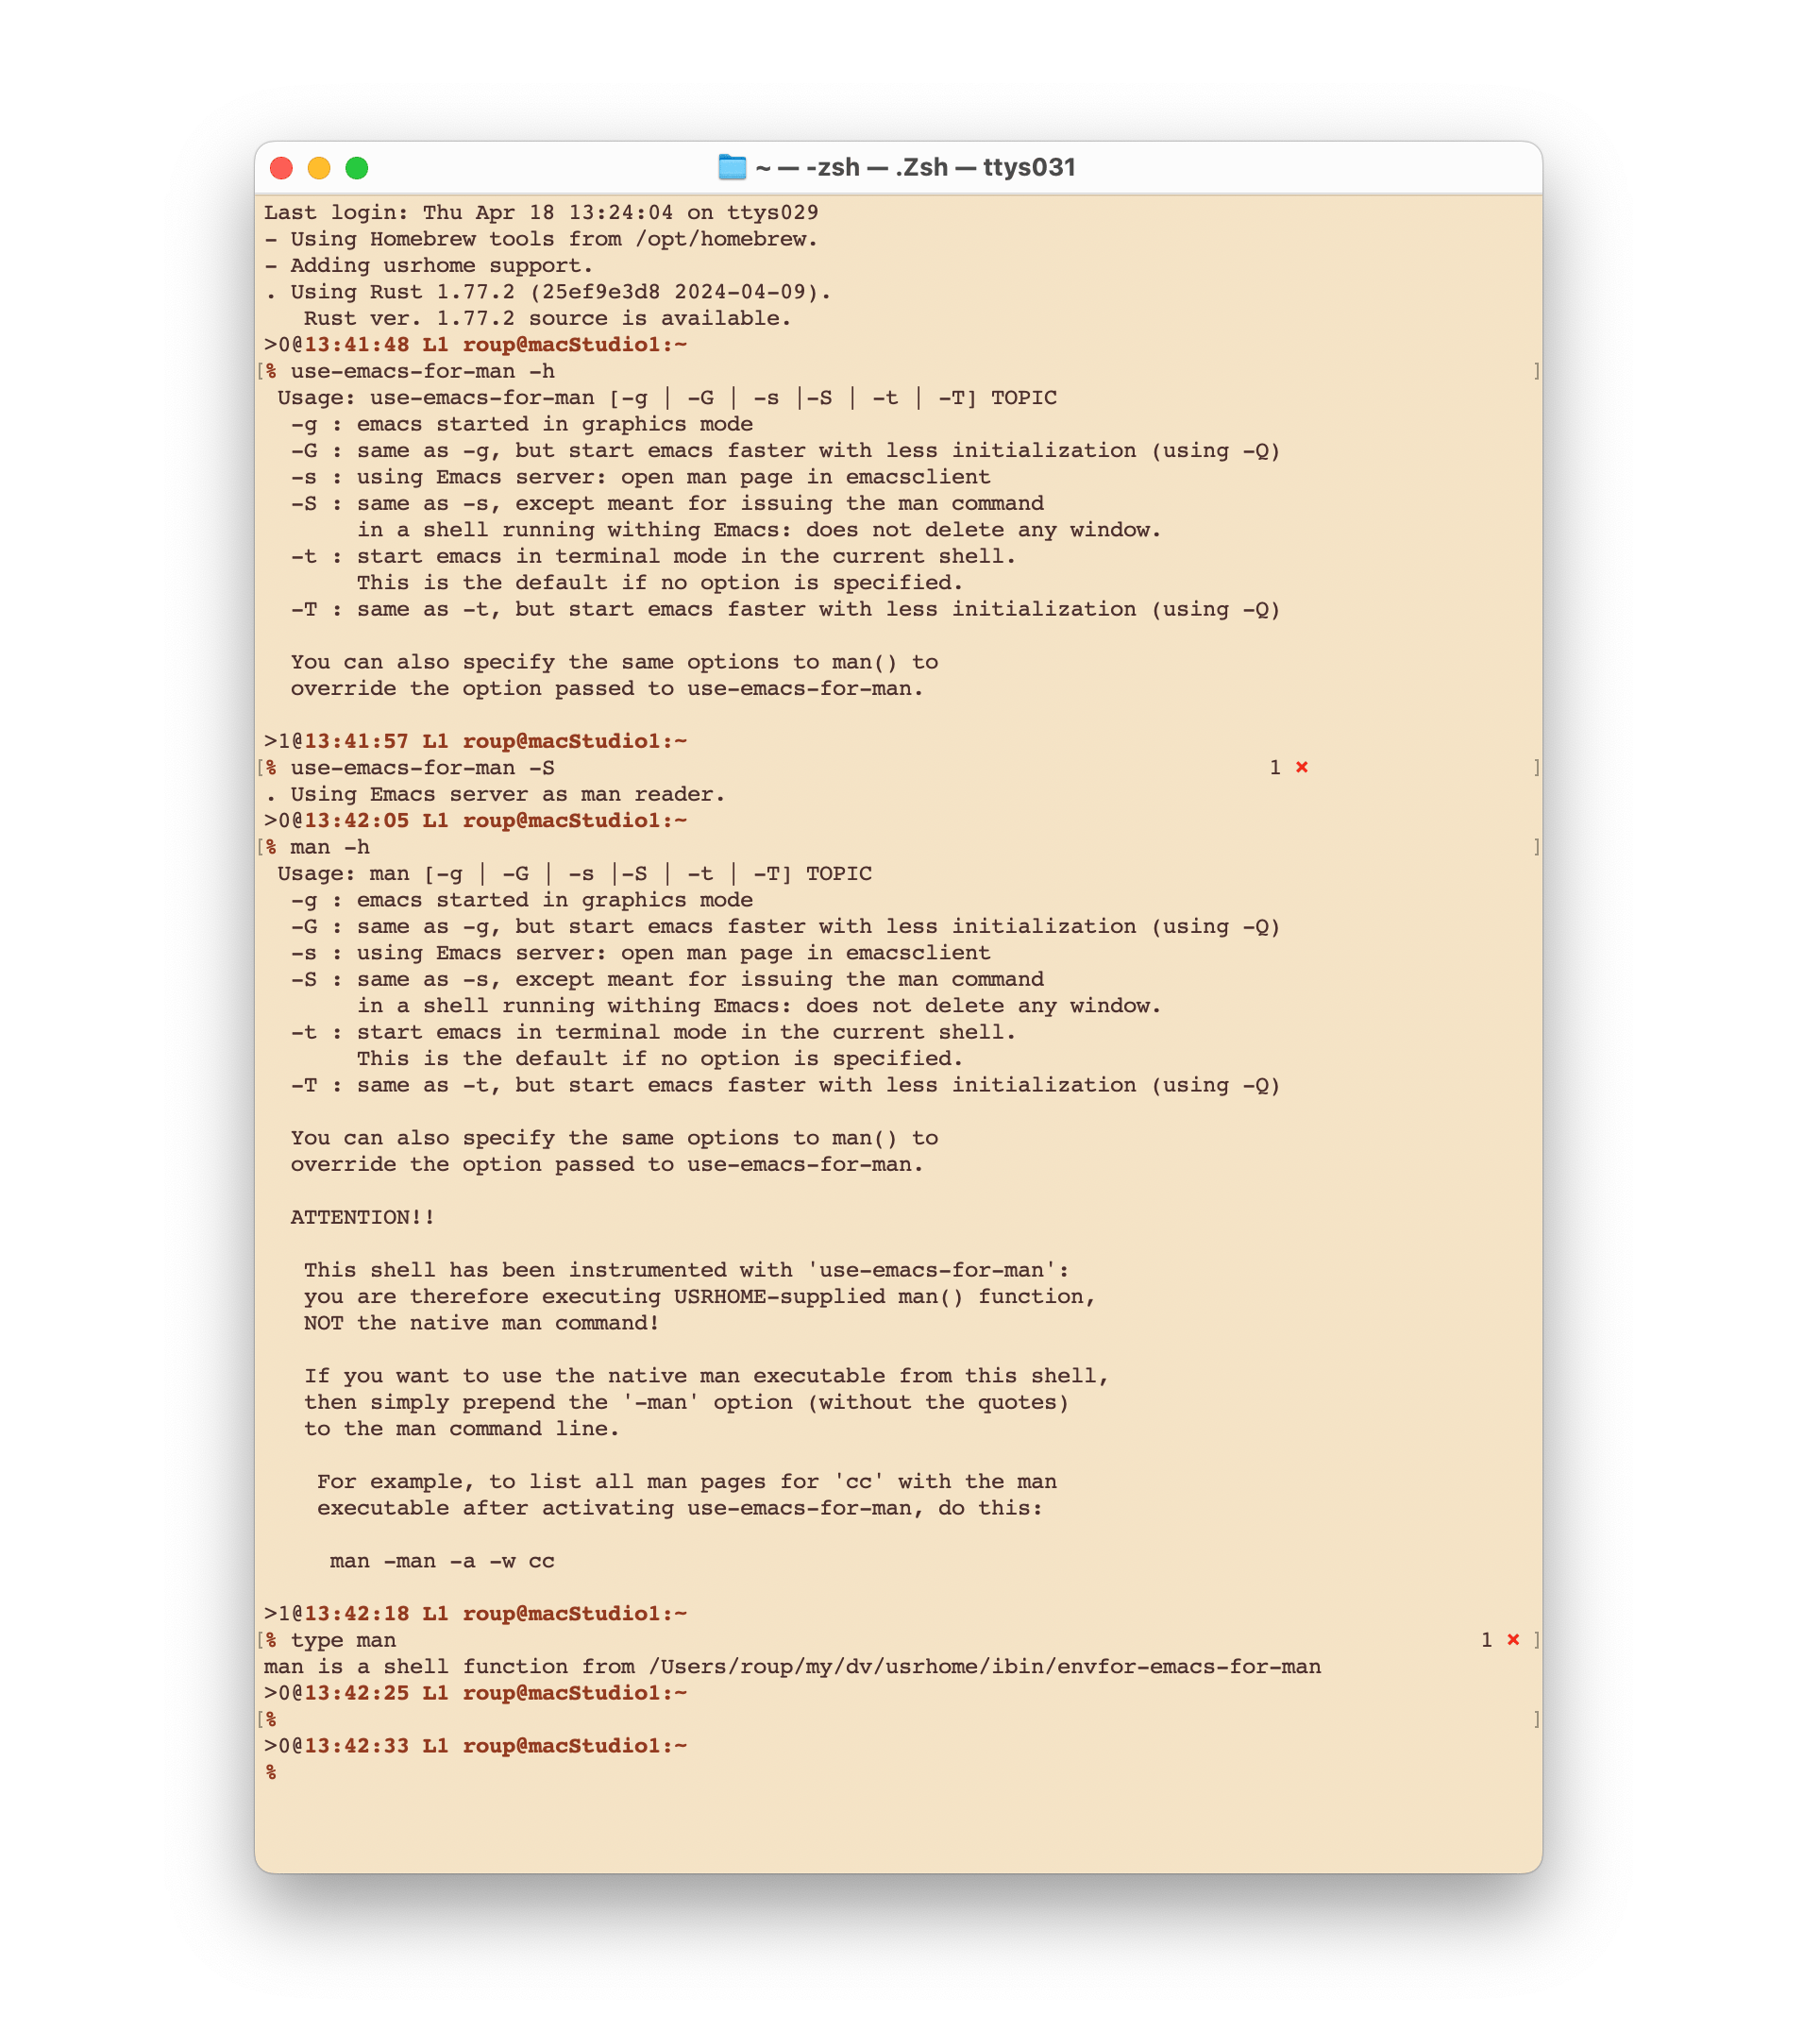
Task: Click the '/opt/homebrew.' path text
Action: click(726, 239)
